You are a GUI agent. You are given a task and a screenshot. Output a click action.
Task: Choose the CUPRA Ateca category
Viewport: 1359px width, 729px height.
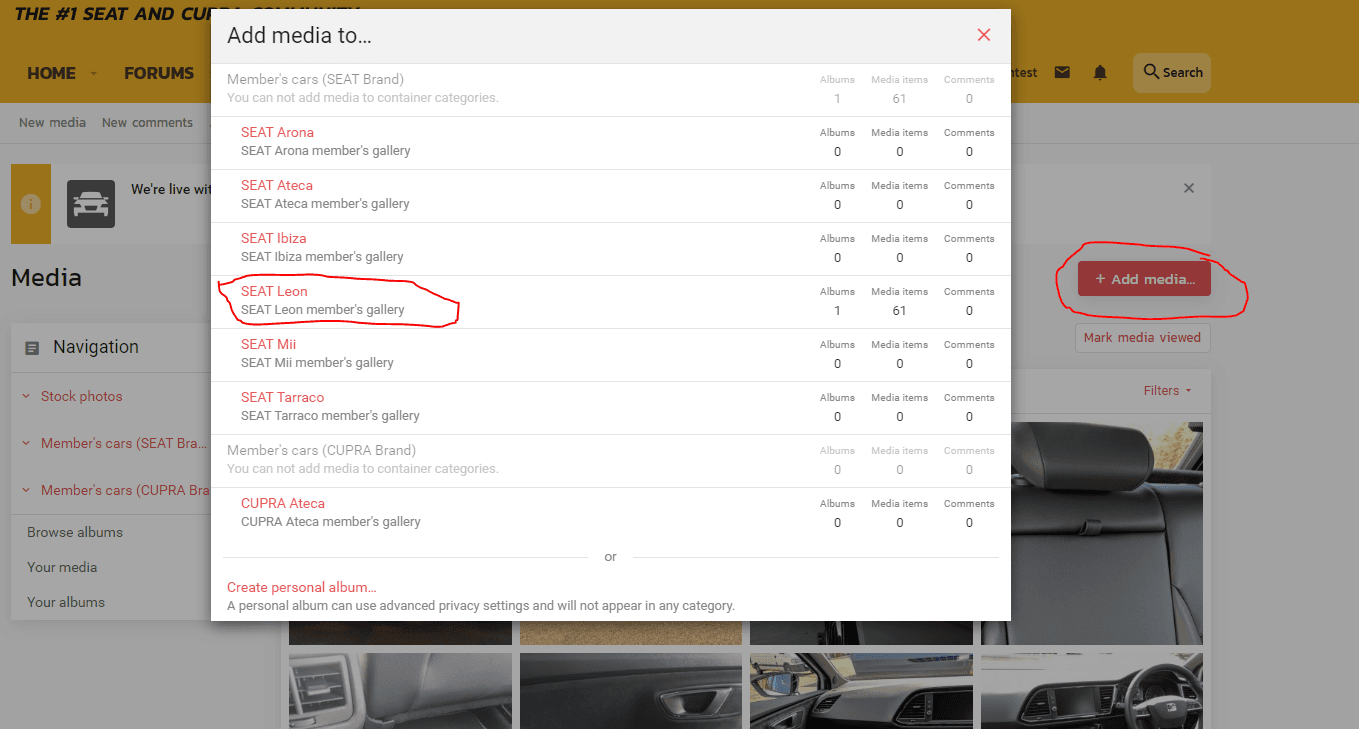282,503
